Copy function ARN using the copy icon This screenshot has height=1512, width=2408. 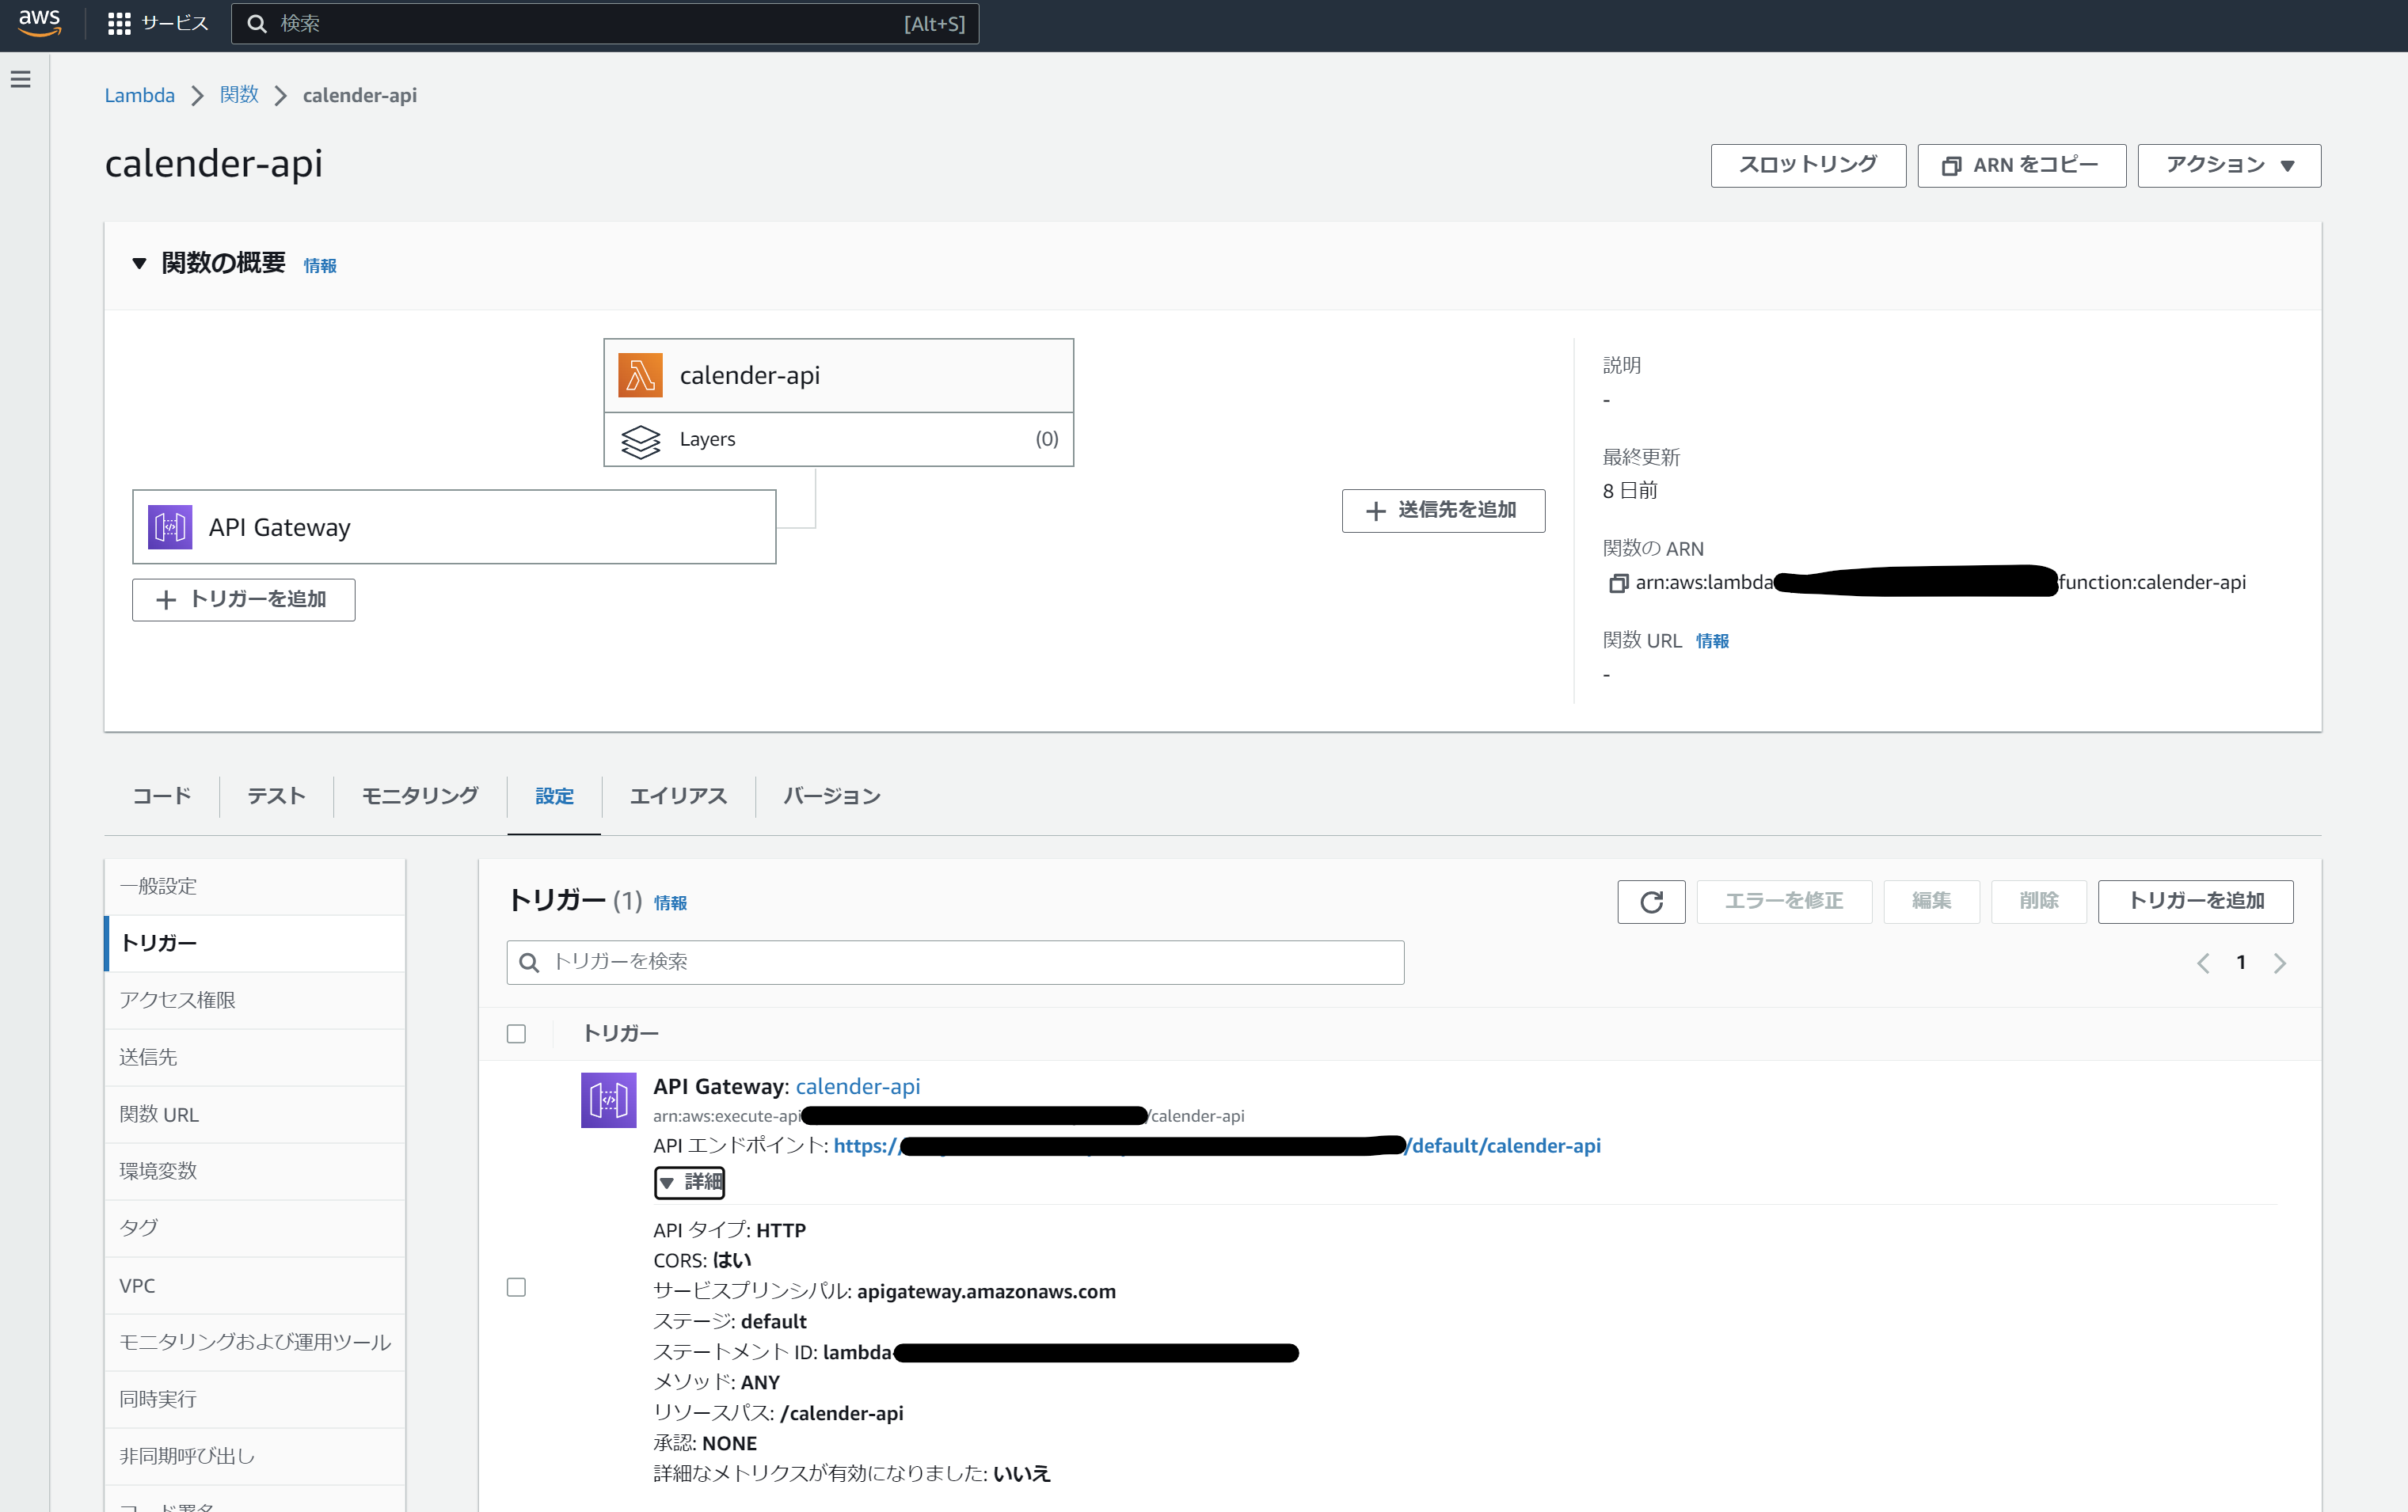pyautogui.click(x=1617, y=583)
